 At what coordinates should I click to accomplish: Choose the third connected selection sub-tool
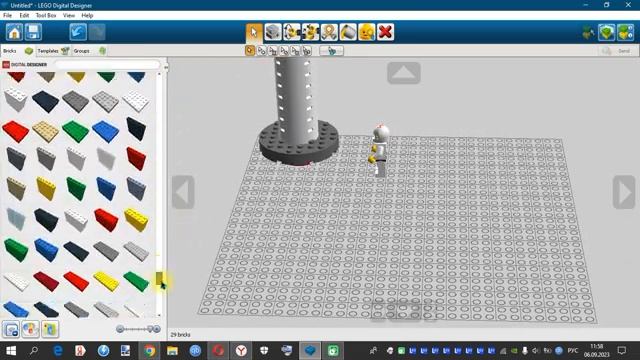(273, 51)
